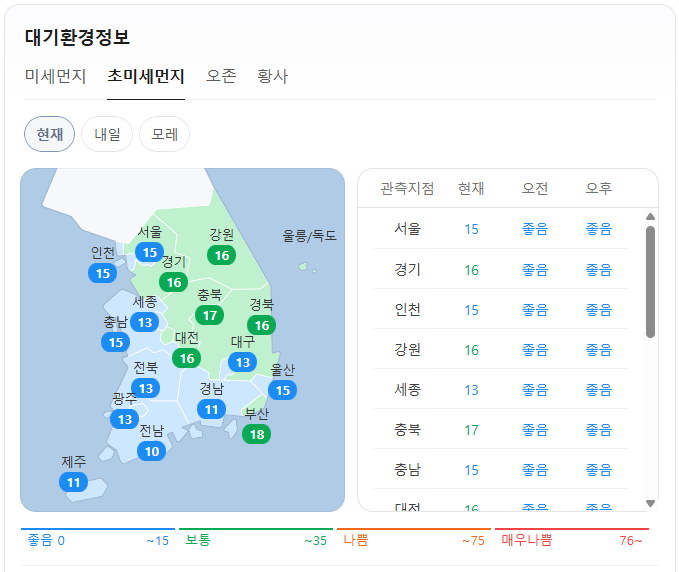The height and width of the screenshot is (572, 679).
Task: Click the 경기 row name in table
Action: 407,269
